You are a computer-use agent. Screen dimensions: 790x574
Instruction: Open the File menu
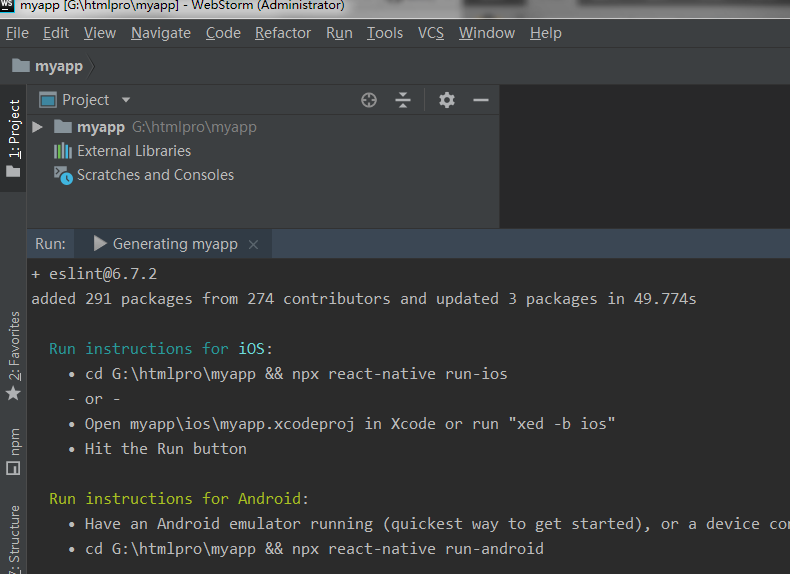(17, 33)
